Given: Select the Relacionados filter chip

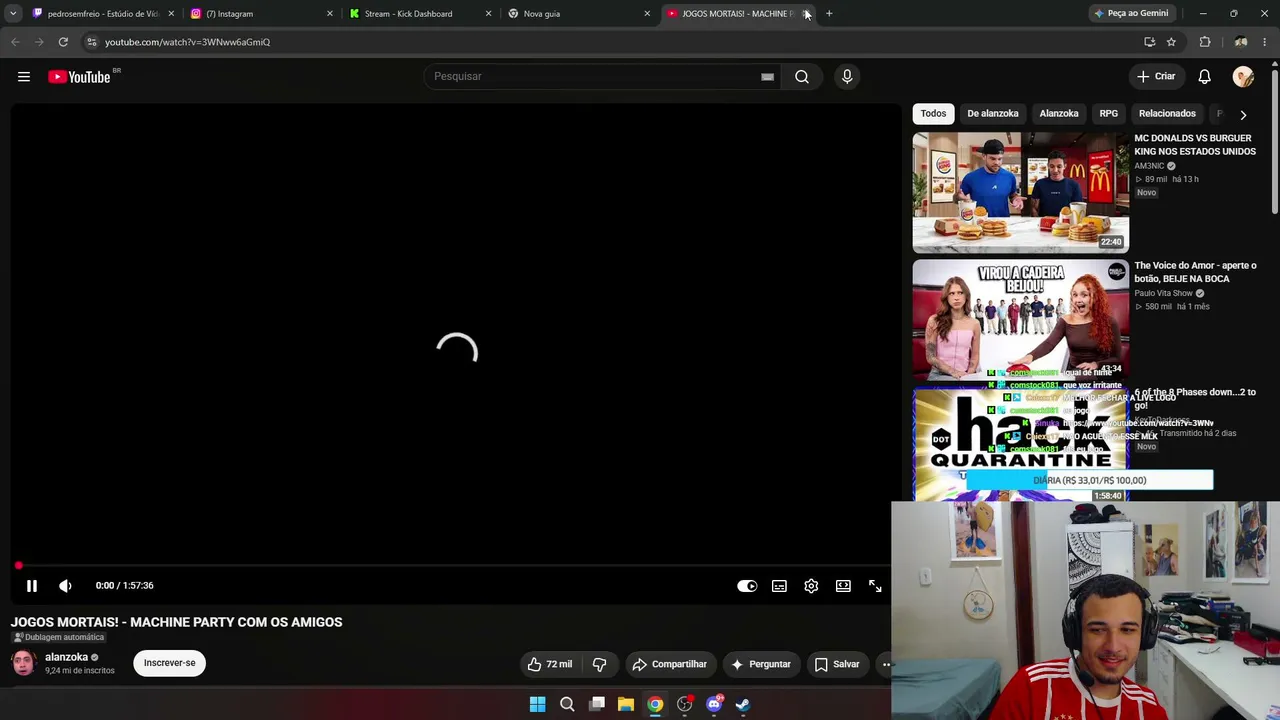Looking at the screenshot, I should tap(1167, 114).
